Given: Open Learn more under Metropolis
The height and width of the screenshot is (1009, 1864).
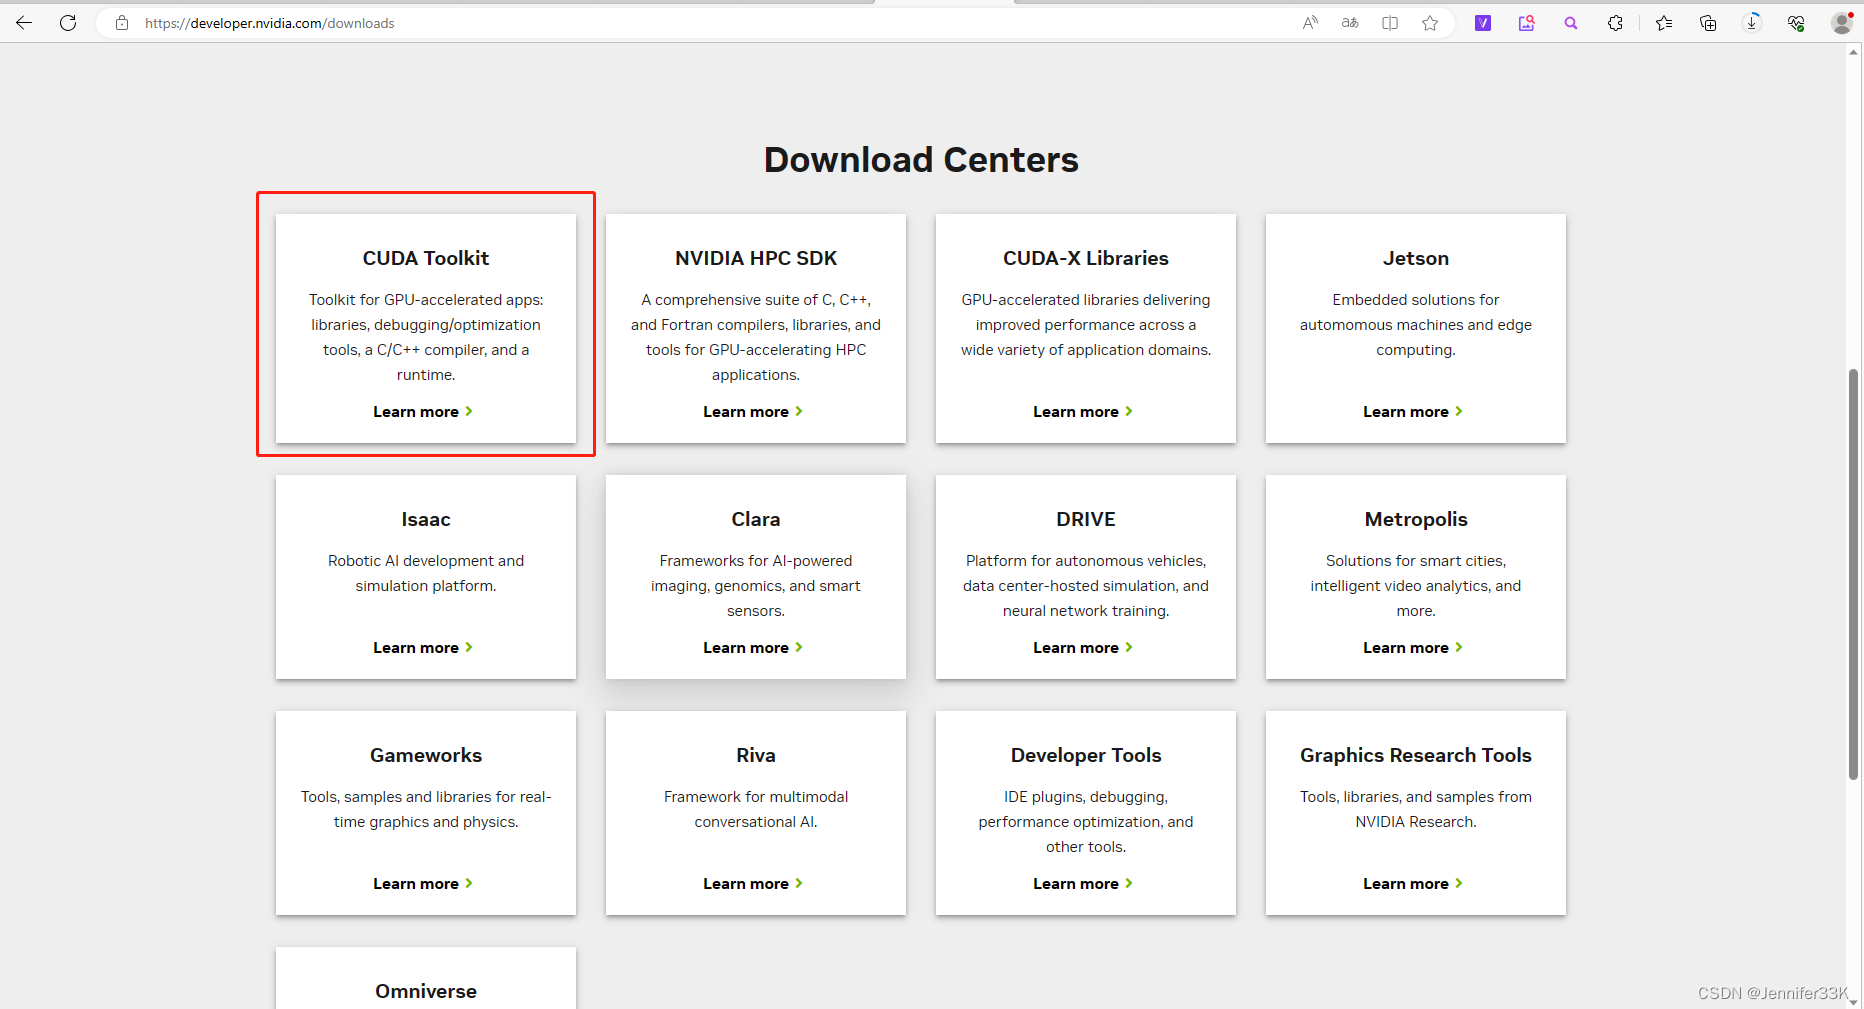Looking at the screenshot, I should (1413, 648).
